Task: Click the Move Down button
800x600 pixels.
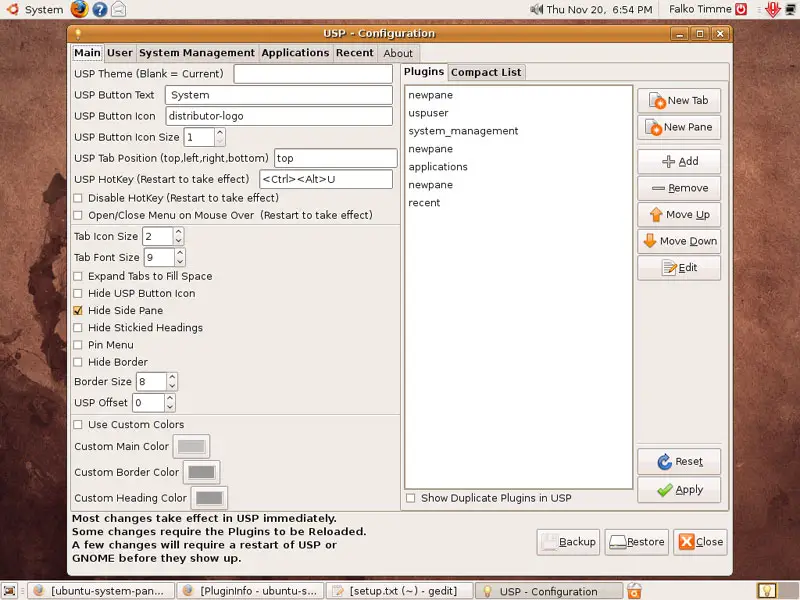Action: (x=679, y=241)
